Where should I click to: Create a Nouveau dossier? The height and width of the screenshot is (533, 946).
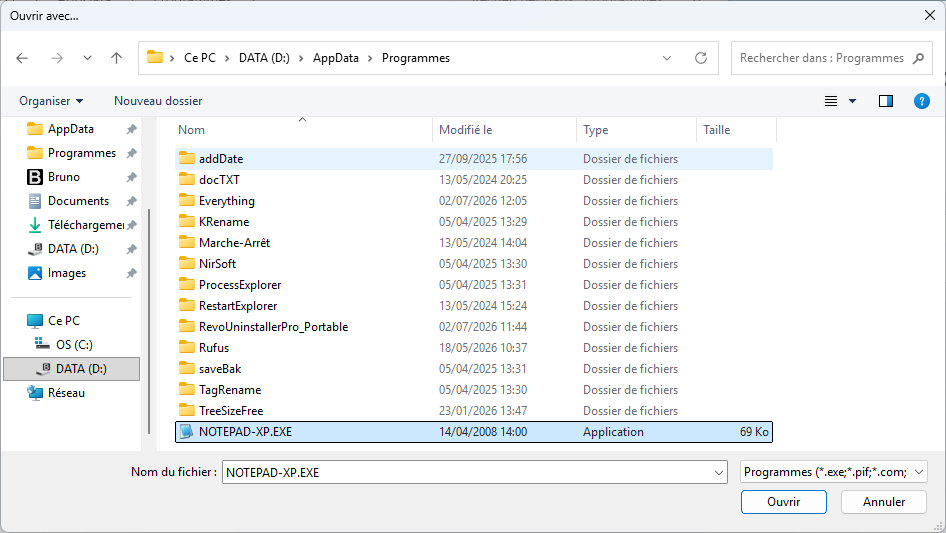click(x=158, y=101)
